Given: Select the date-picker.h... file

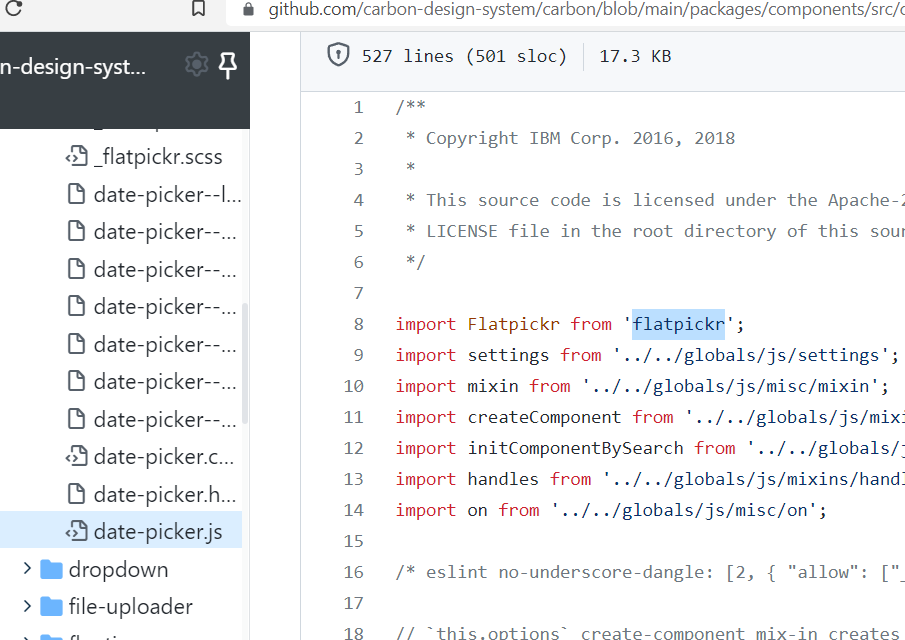Looking at the screenshot, I should point(165,495).
